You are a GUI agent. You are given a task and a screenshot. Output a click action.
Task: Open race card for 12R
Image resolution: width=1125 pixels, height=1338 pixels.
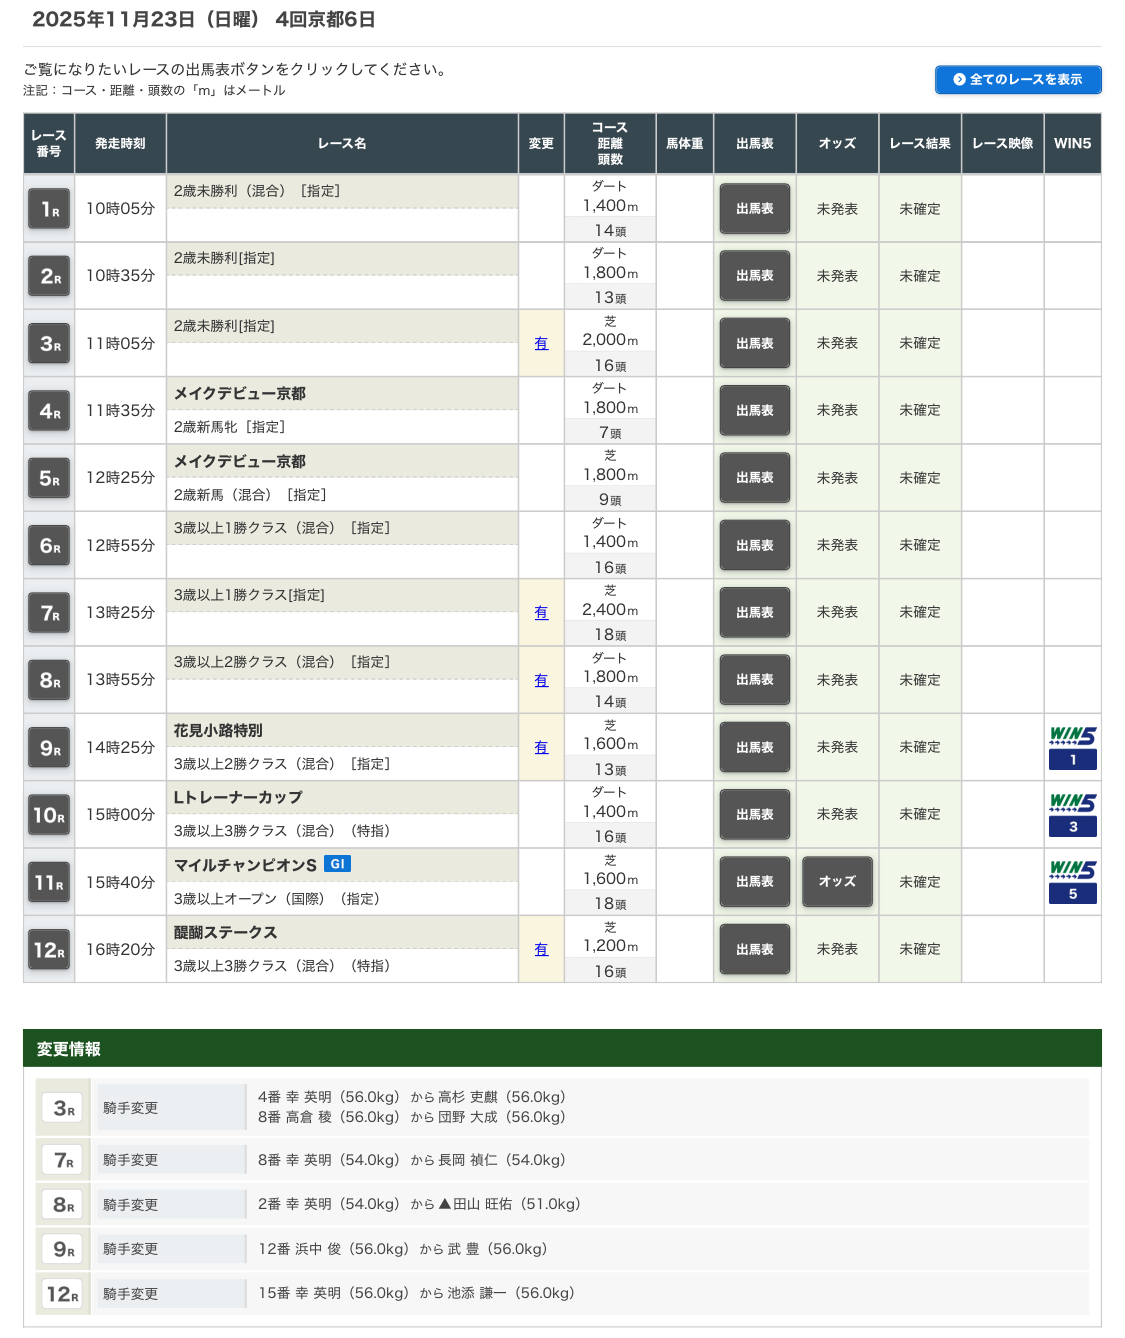pos(755,950)
